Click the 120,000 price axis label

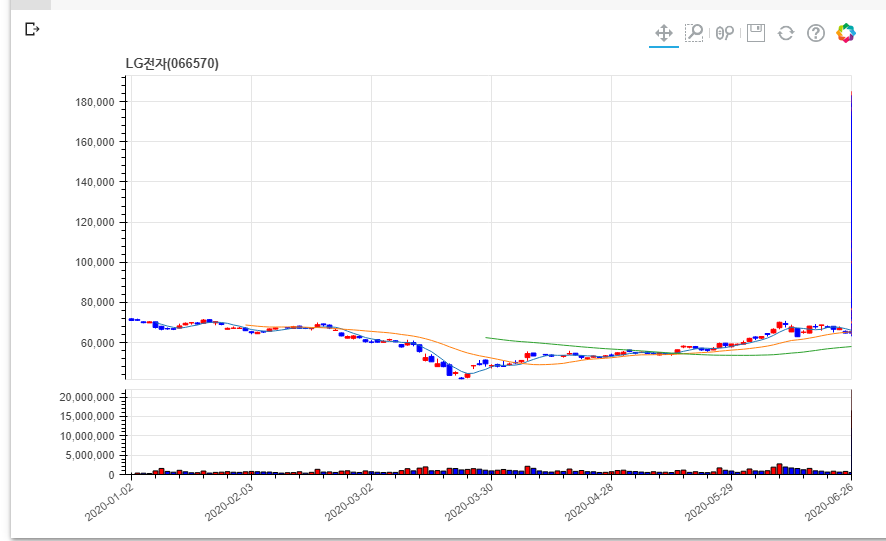tap(95, 222)
